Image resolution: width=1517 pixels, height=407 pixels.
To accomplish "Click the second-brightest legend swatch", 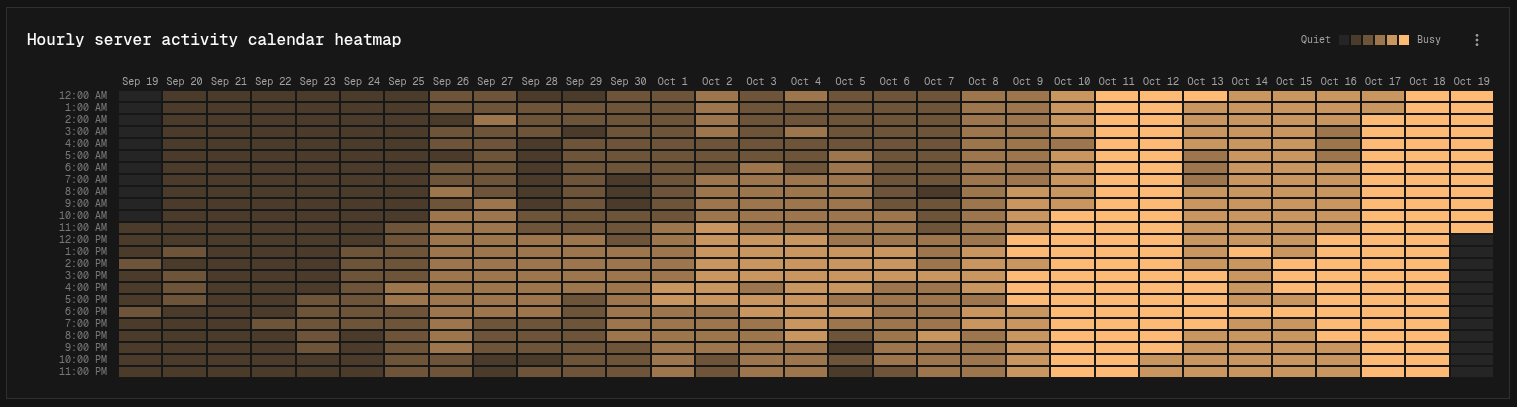I will (1392, 40).
